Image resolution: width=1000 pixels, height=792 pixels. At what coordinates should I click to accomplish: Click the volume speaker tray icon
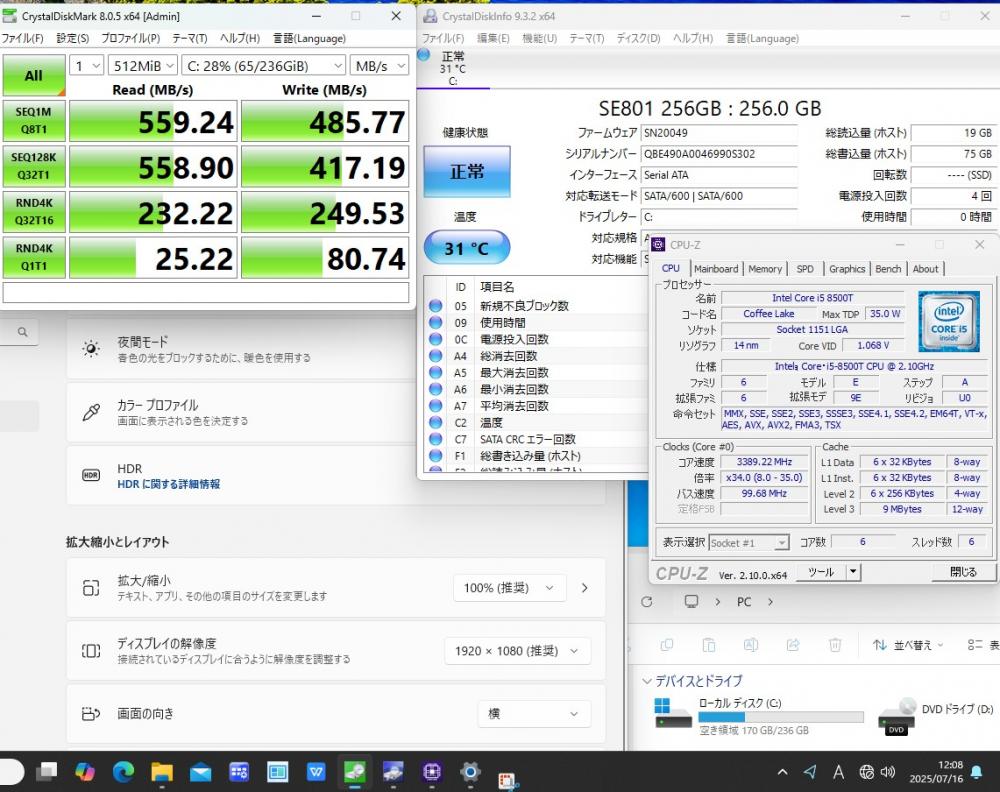pyautogui.click(x=887, y=772)
